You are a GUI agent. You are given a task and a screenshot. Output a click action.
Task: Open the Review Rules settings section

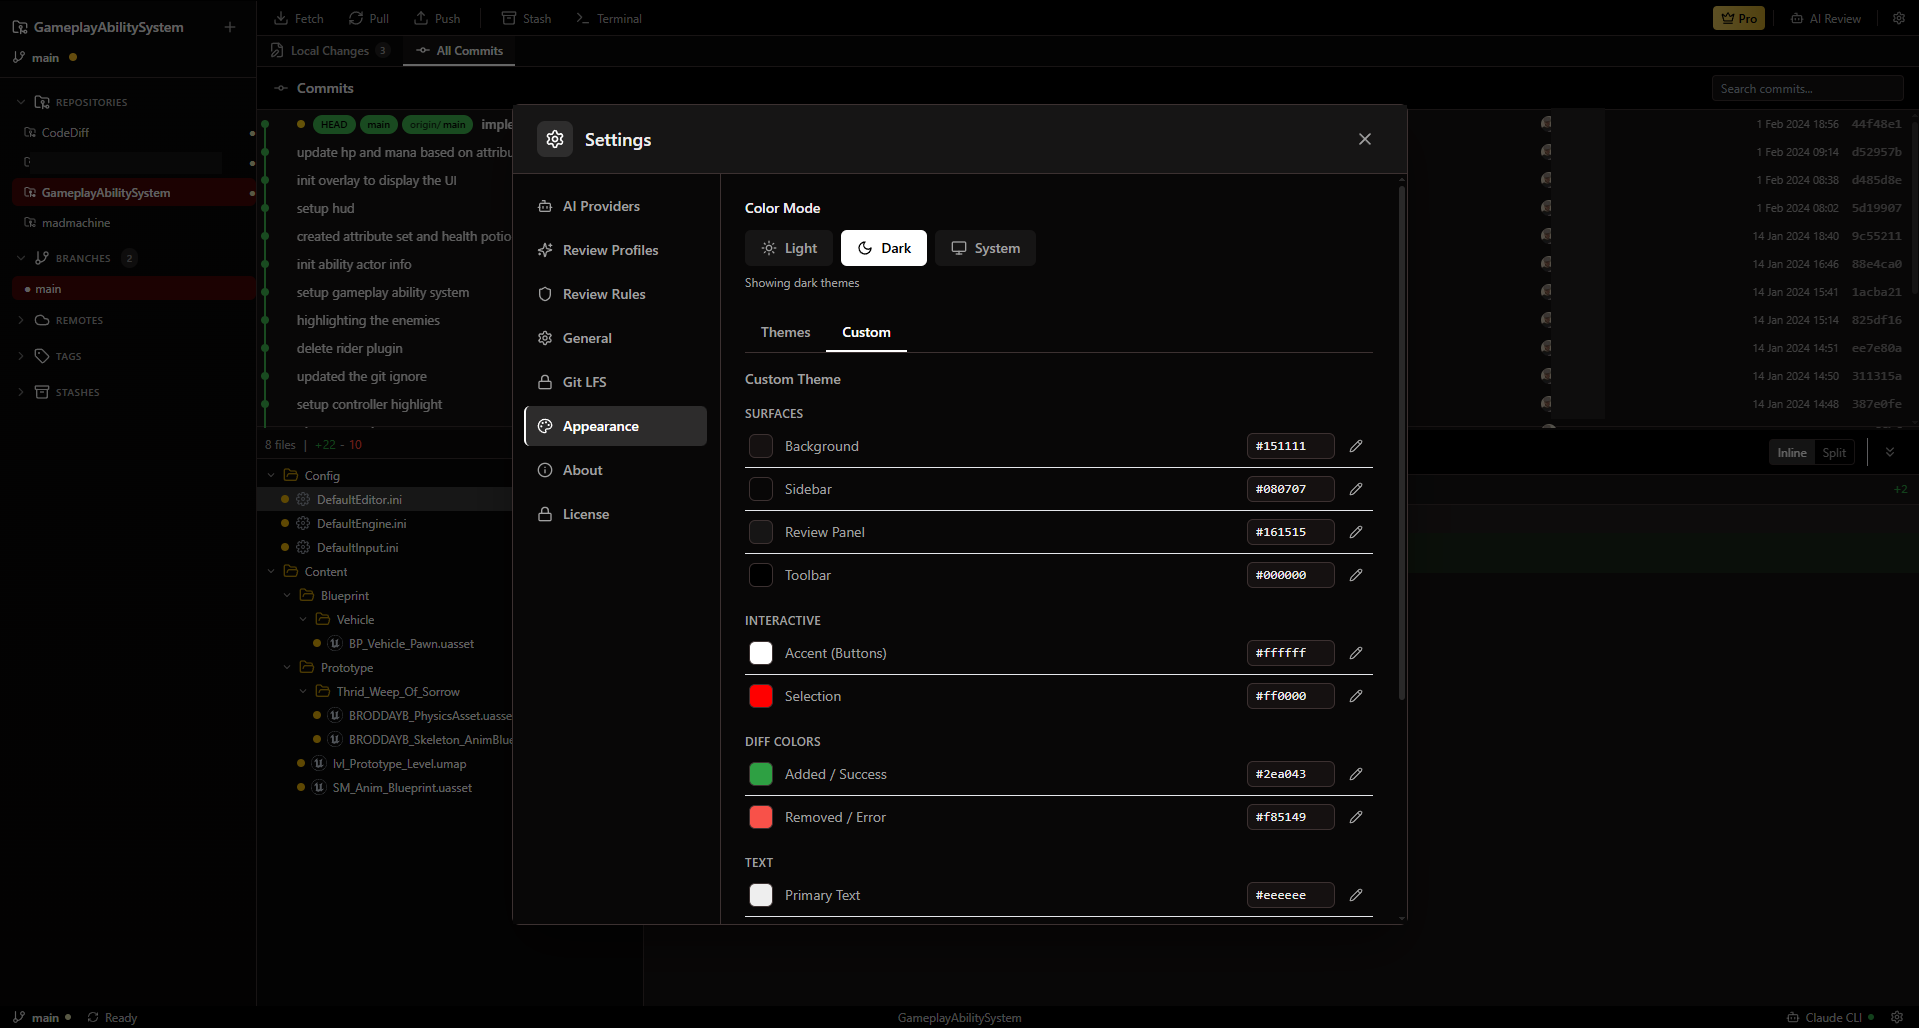point(615,294)
